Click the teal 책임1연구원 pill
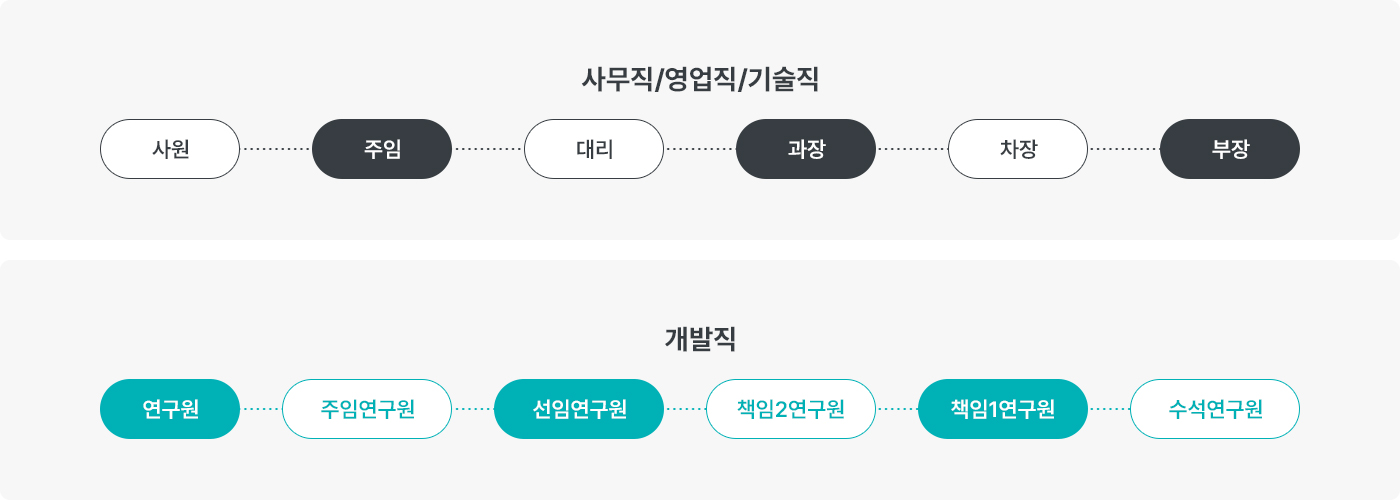The width and height of the screenshot is (1400, 500). 1003,409
